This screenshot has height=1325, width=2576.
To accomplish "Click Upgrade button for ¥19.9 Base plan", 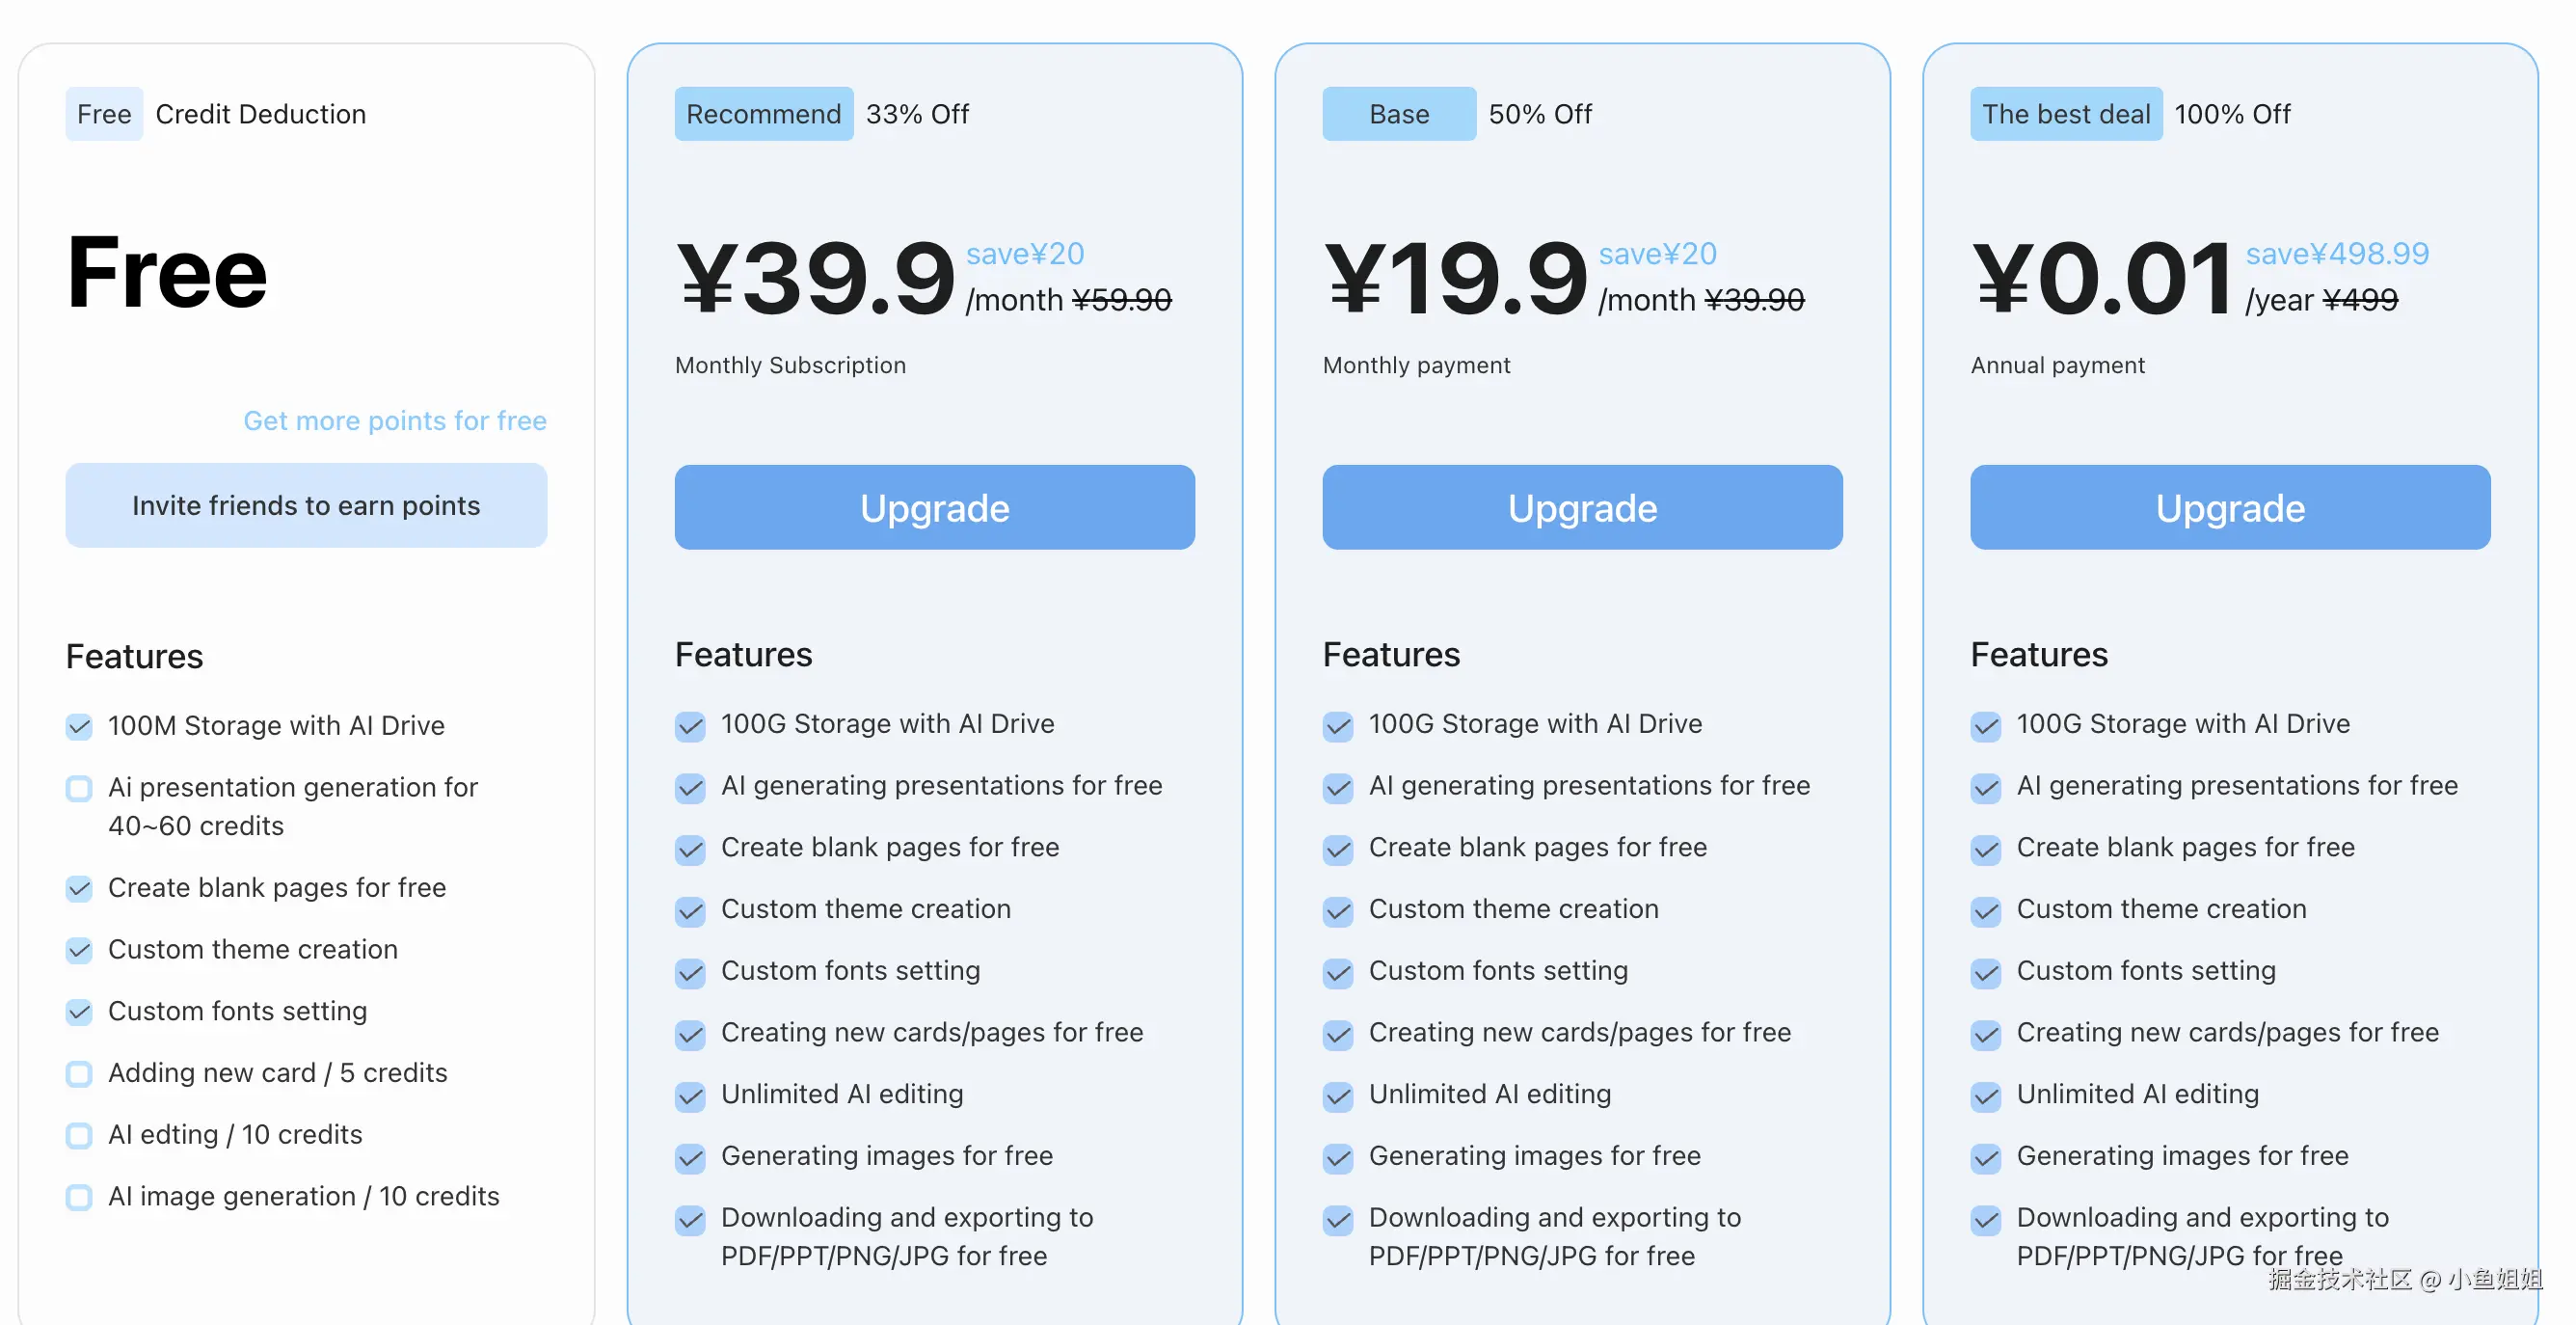I will click(1581, 507).
